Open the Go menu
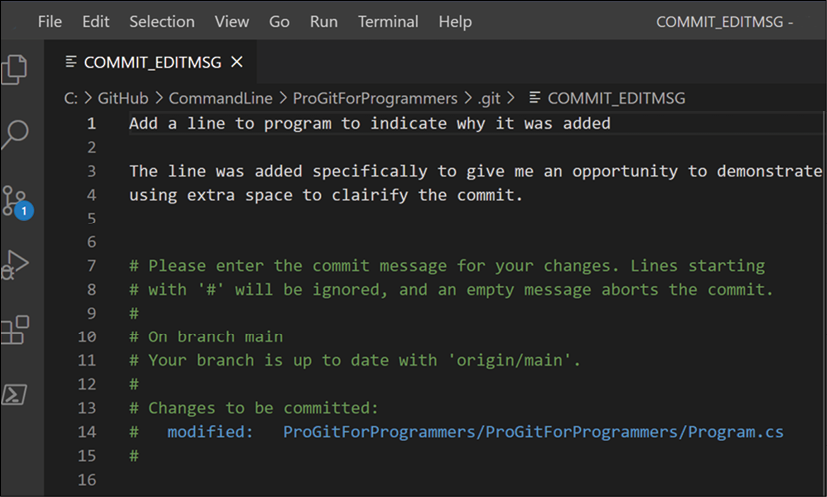 point(279,22)
